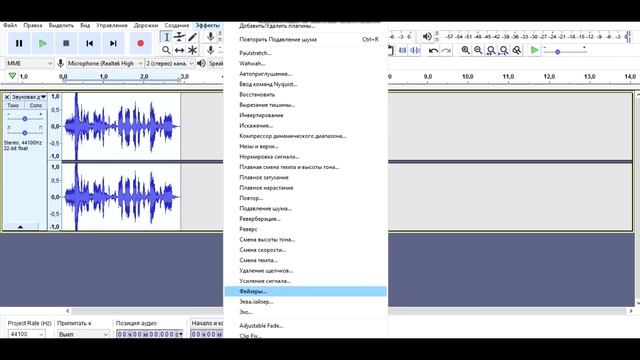The height and width of the screenshot is (360, 640).
Task: Choose Усиление сигнала effect
Action: point(305,281)
